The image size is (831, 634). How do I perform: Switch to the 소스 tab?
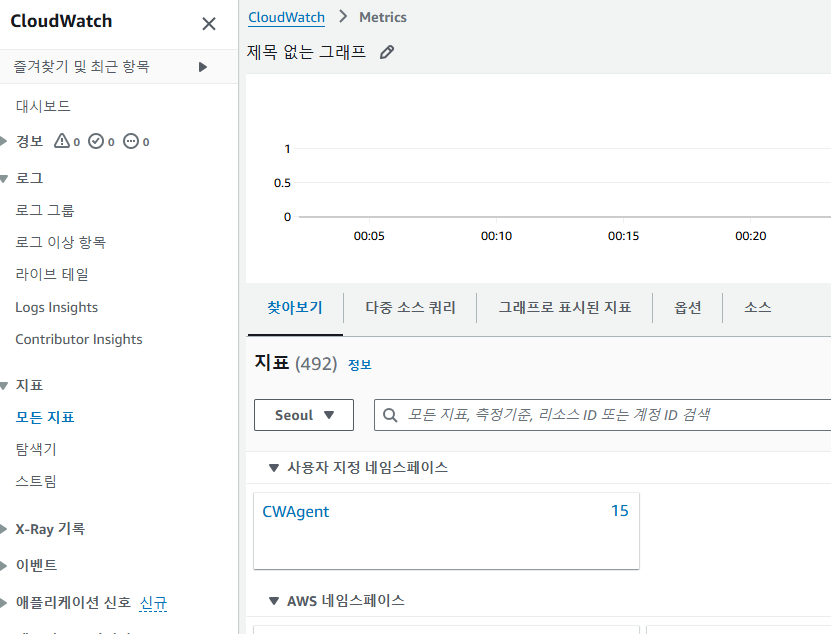click(757, 307)
